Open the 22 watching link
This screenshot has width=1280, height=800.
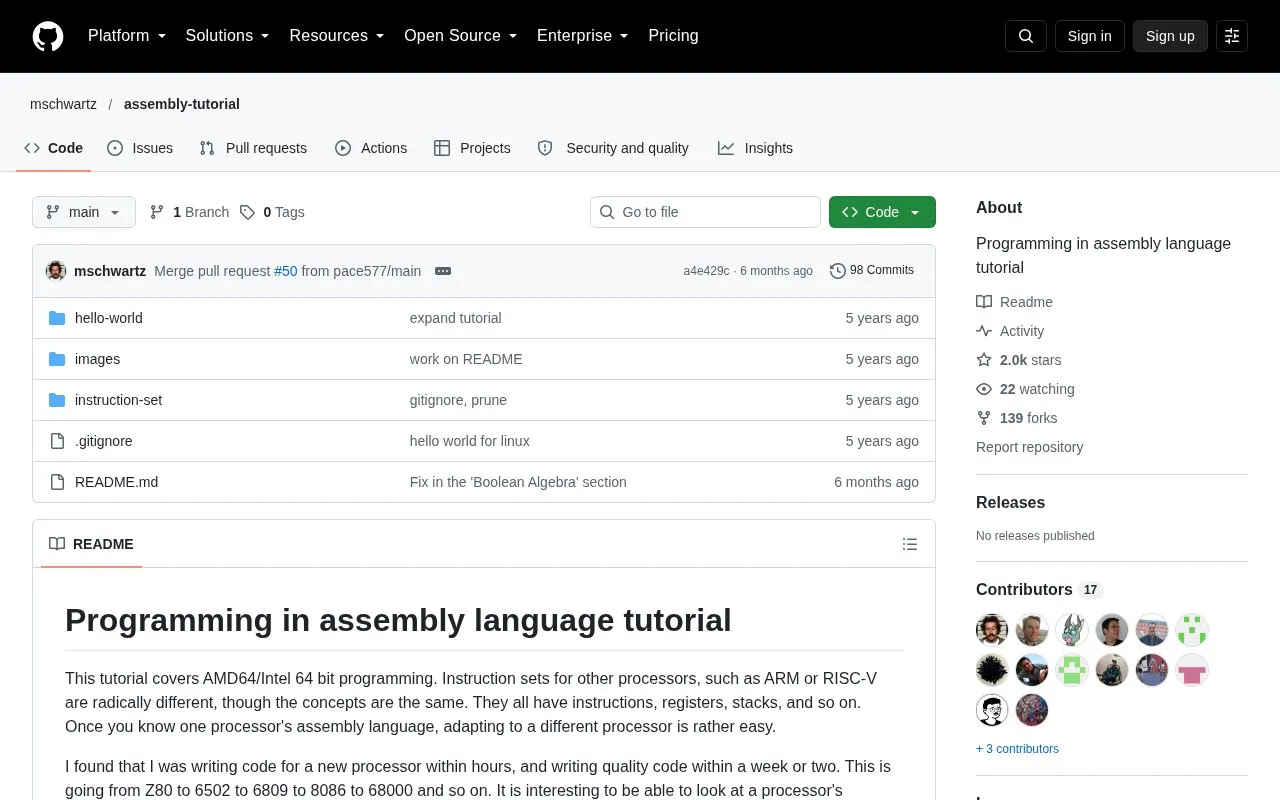[x=1025, y=389]
